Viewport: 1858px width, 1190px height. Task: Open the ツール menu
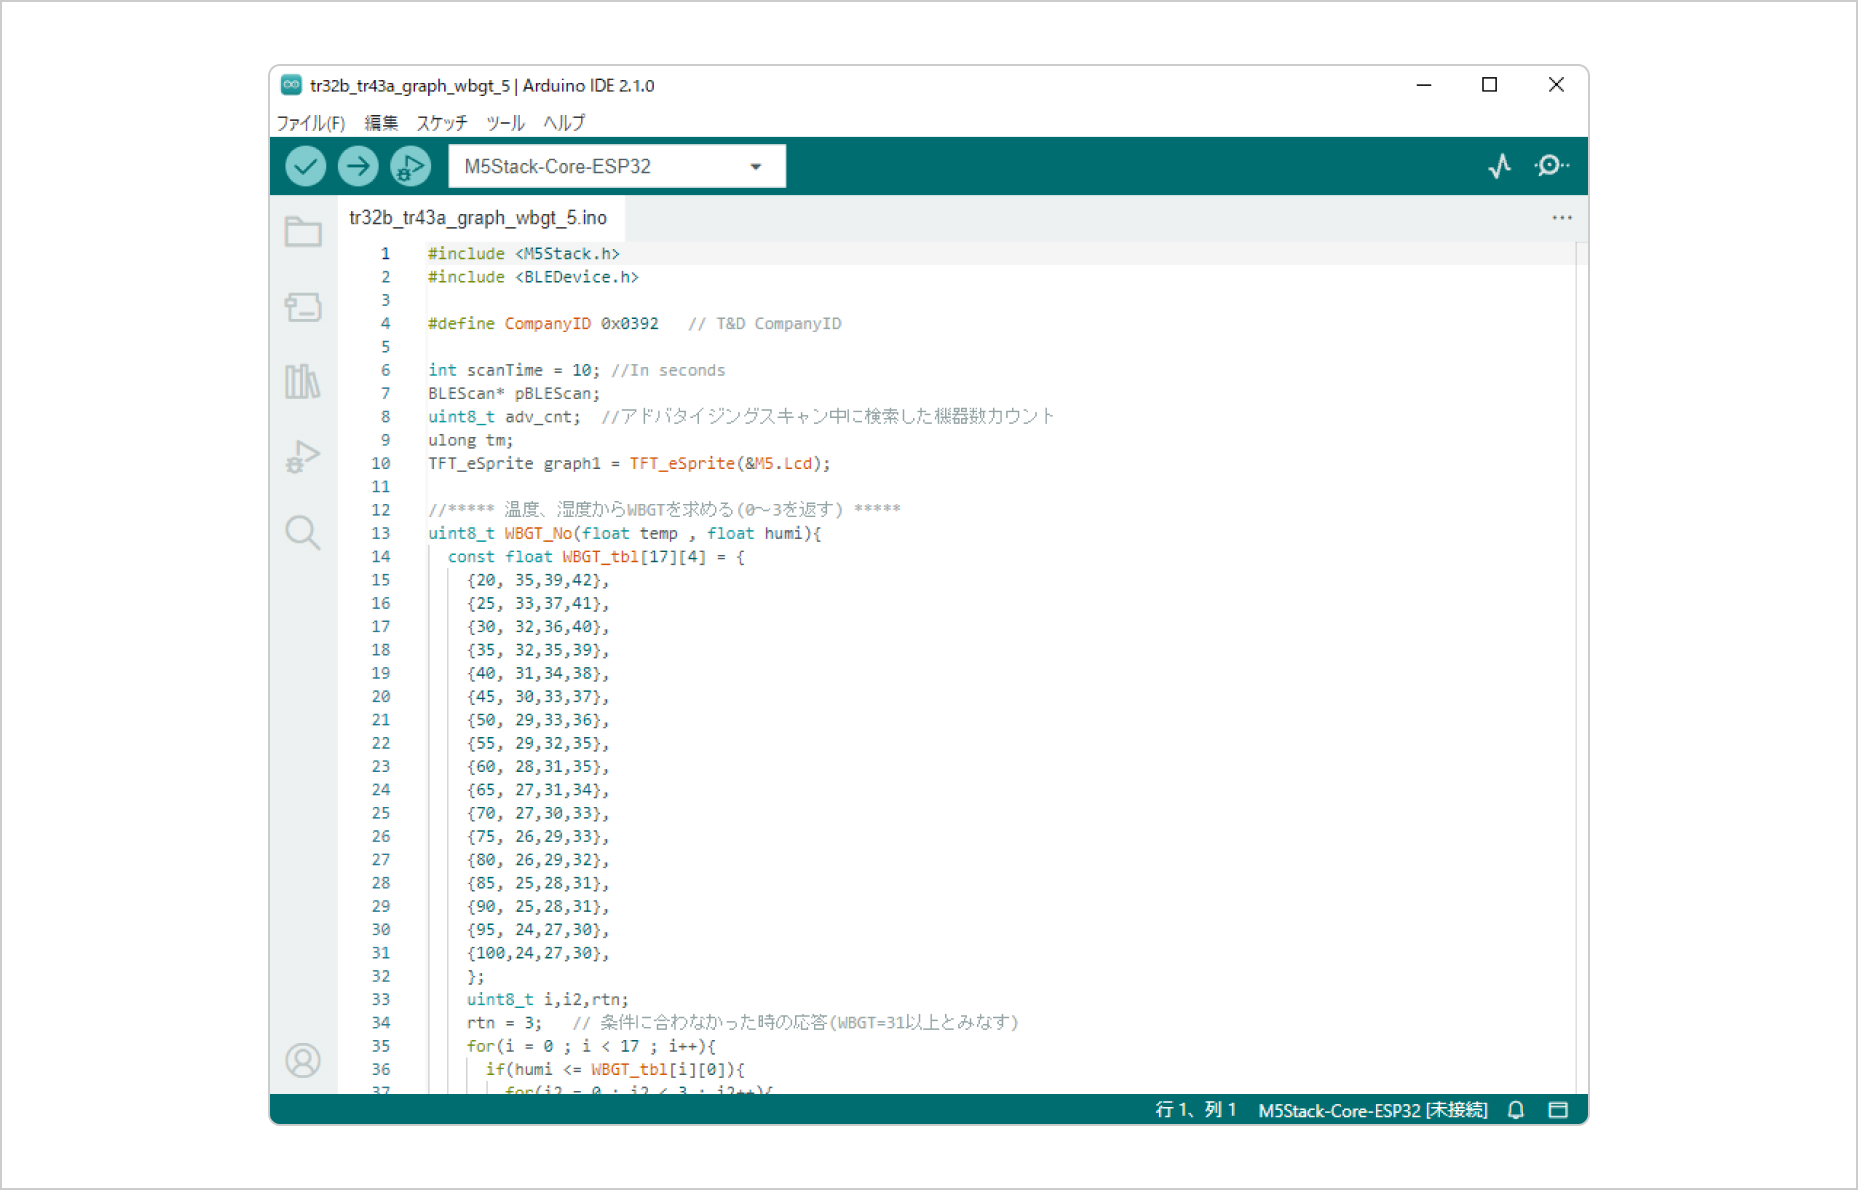point(505,123)
